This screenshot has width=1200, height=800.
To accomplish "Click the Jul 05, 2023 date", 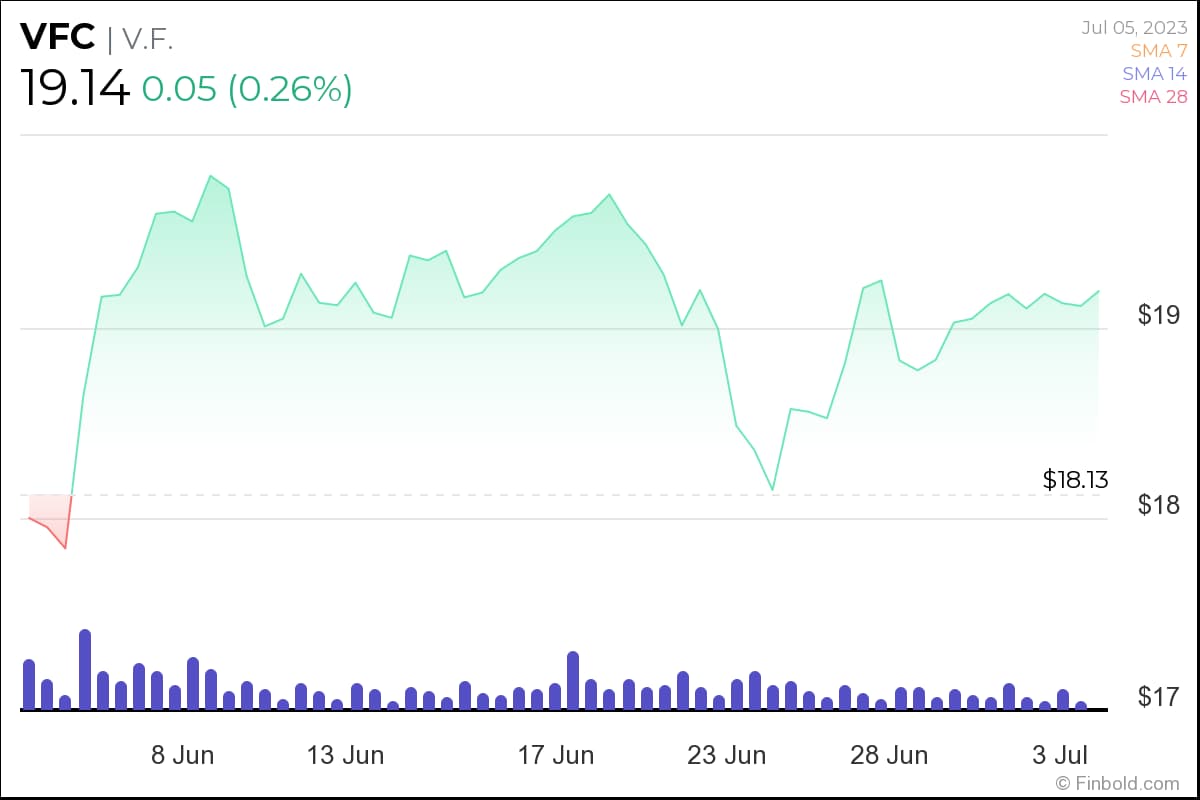I will tap(1134, 27).
